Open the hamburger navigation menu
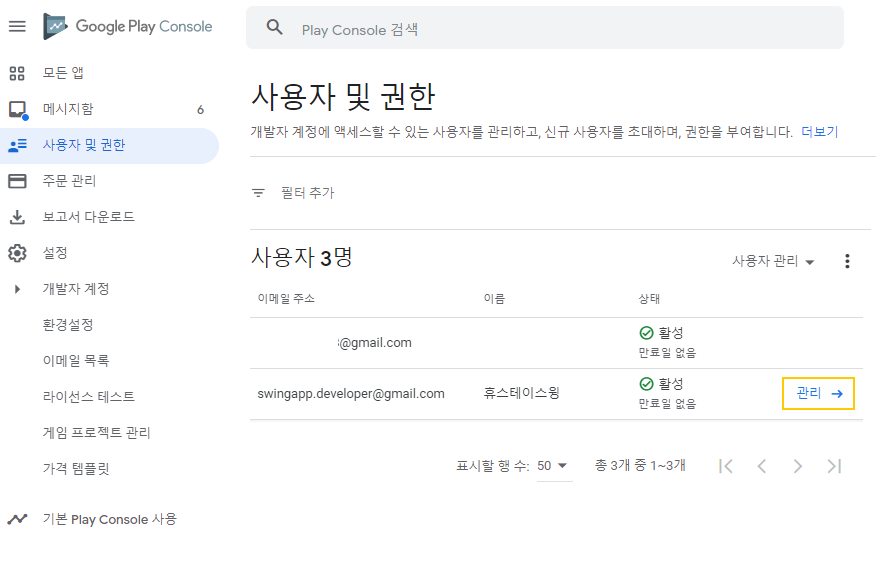This screenshot has width=876, height=567. click(x=17, y=27)
